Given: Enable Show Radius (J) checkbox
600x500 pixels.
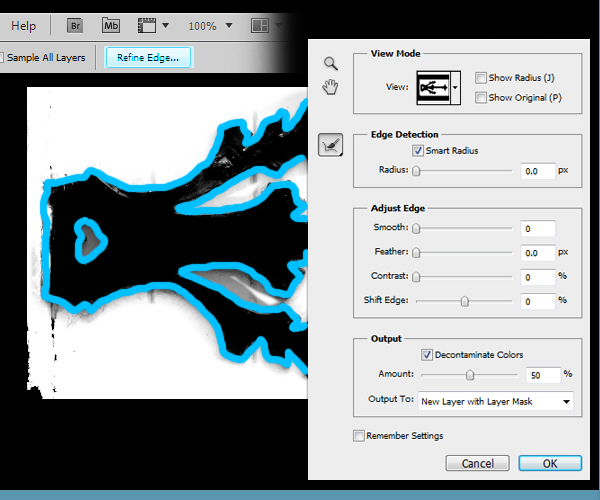Looking at the screenshot, I should (480, 78).
